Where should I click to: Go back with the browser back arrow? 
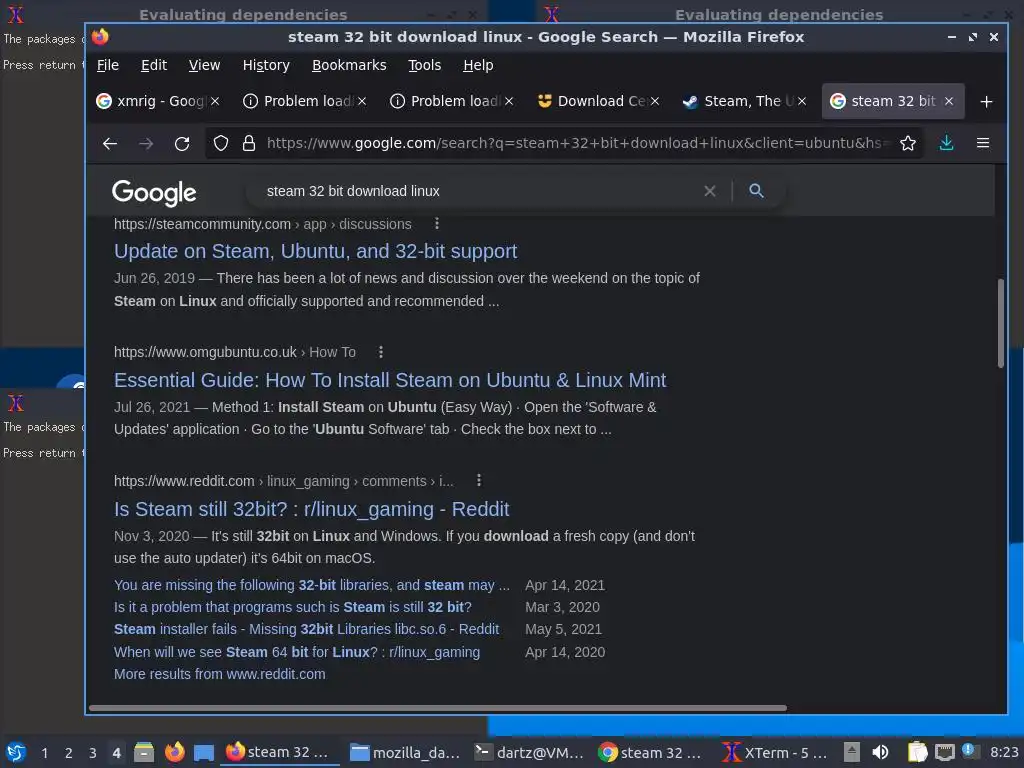(x=110, y=144)
